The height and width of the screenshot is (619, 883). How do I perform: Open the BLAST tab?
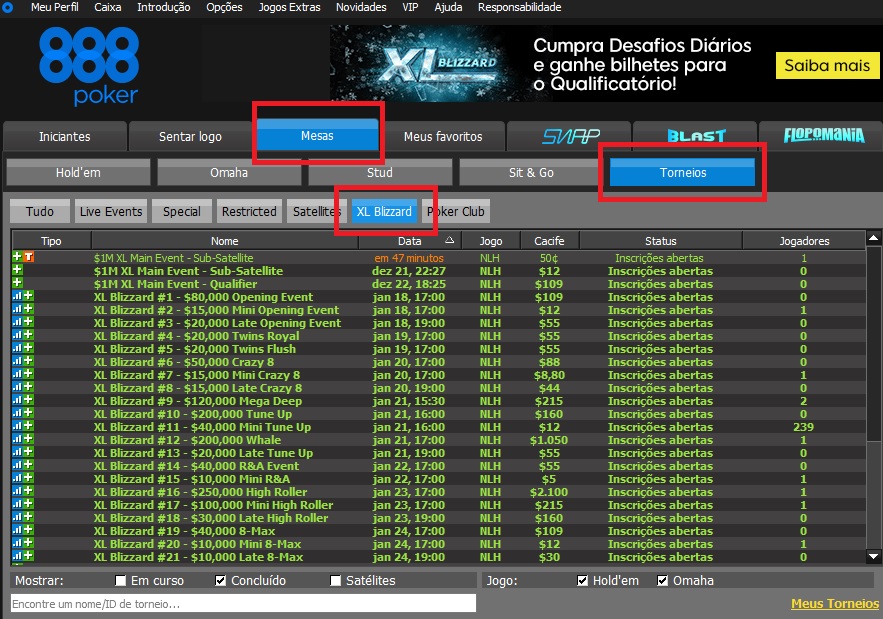pos(695,136)
